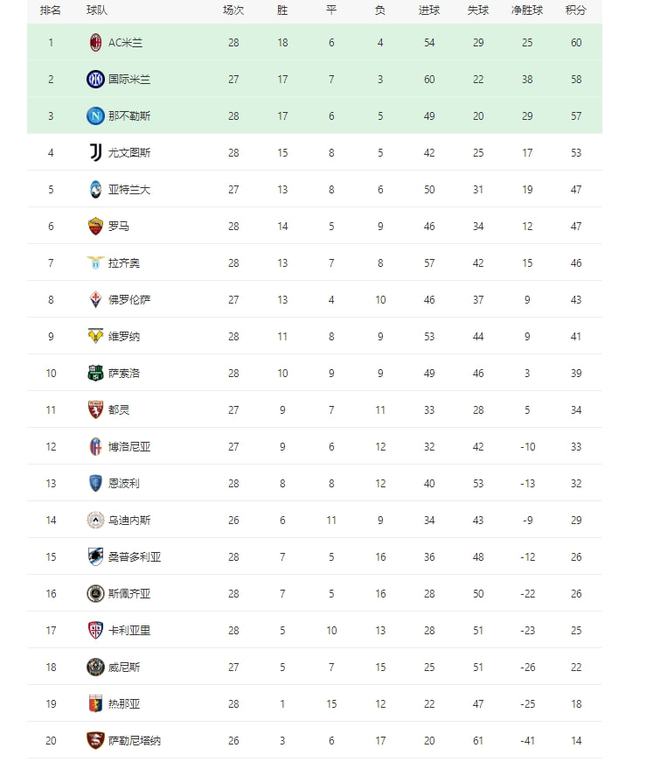The width and height of the screenshot is (660, 762).
Task: Click the 排名 column header
Action: [x=51, y=10]
